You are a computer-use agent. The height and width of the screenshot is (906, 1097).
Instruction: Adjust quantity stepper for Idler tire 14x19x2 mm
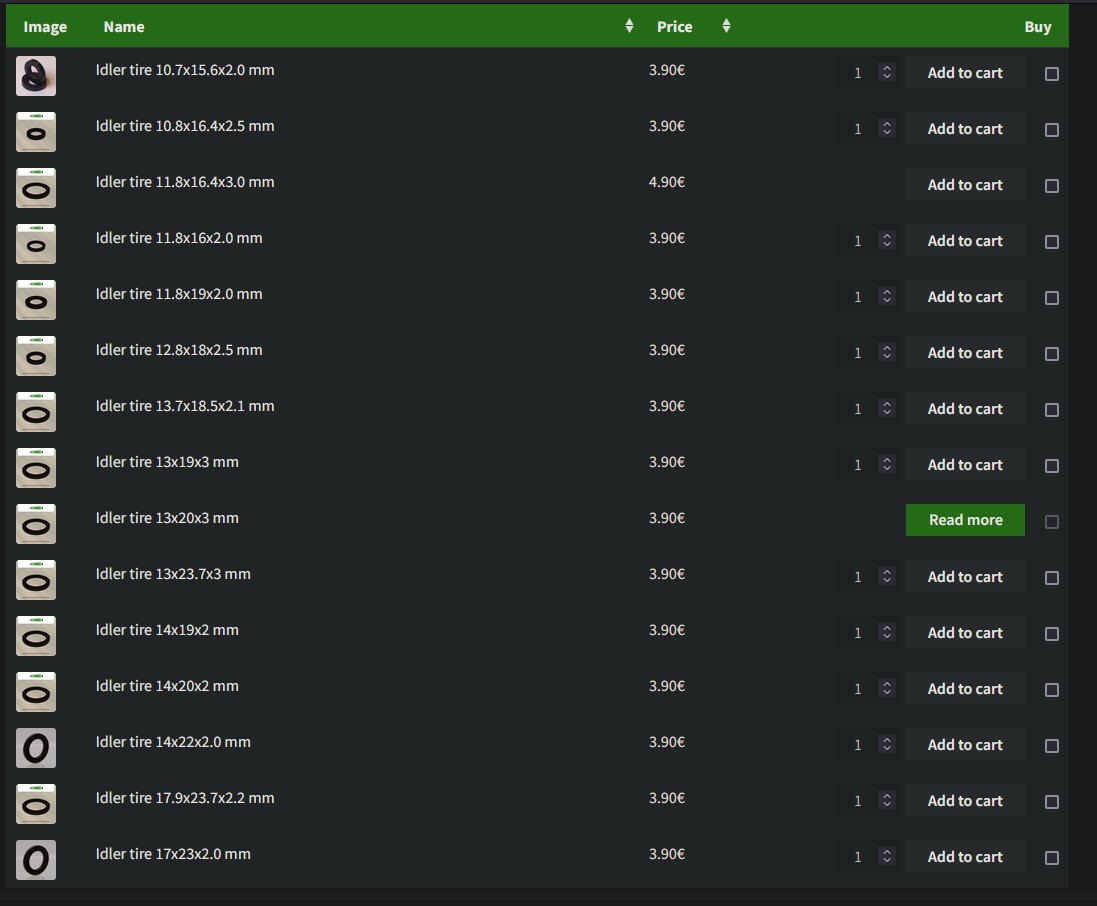[886, 632]
